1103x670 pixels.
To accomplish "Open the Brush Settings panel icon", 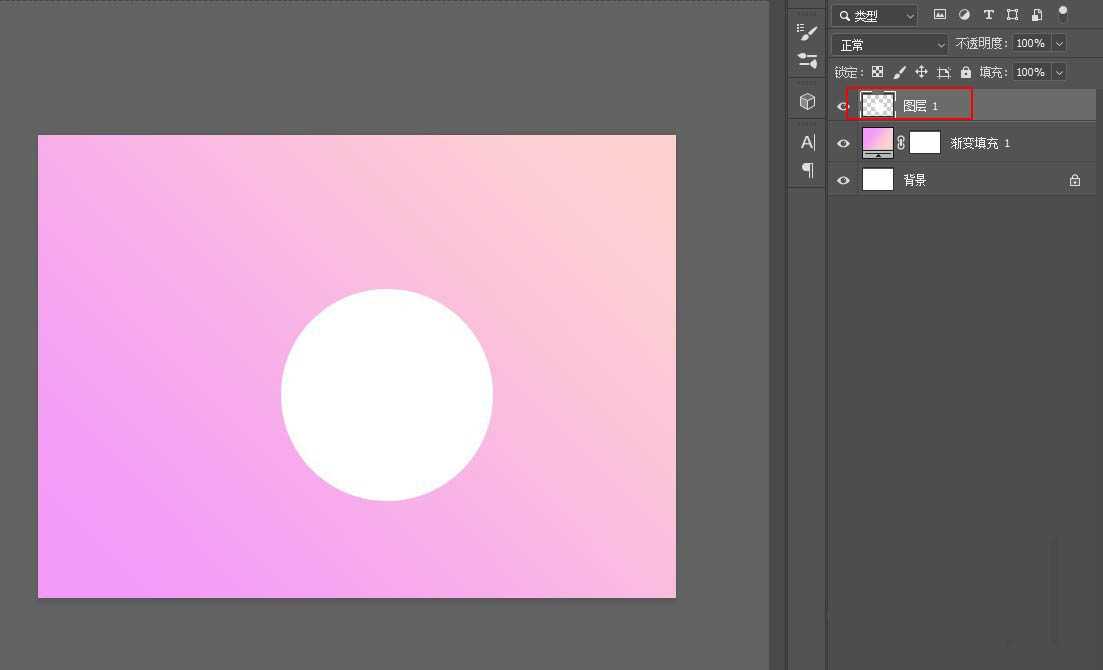I will click(807, 33).
